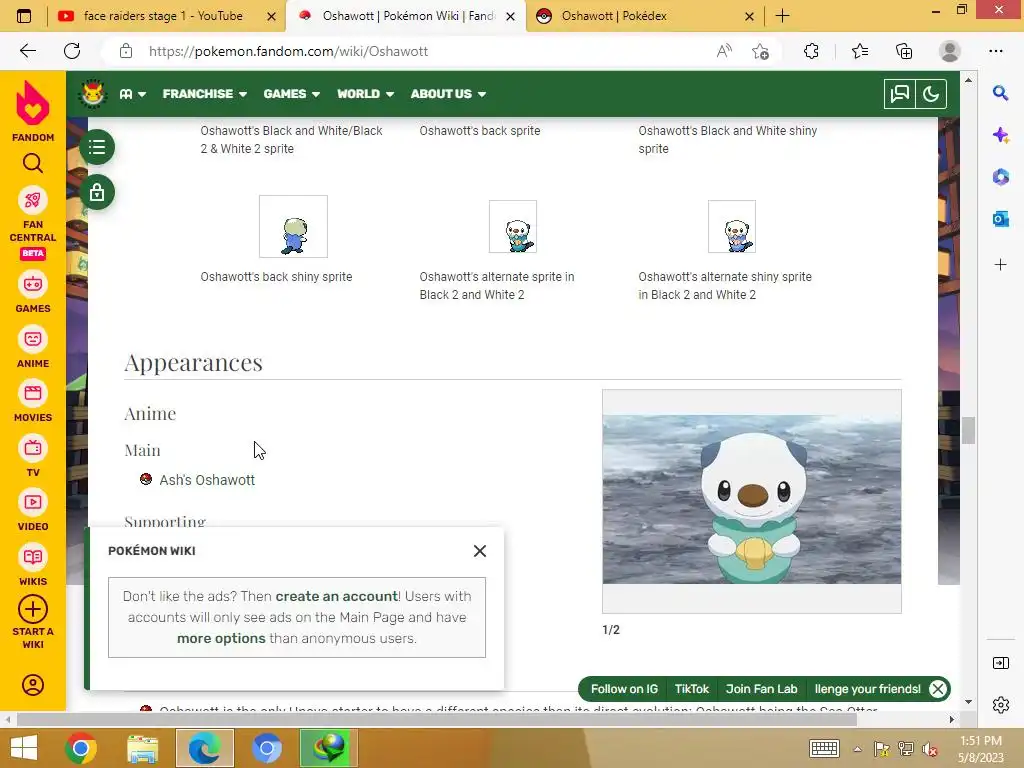Open the Video section in Fandom sidebar
The width and height of the screenshot is (1024, 768).
point(33,511)
